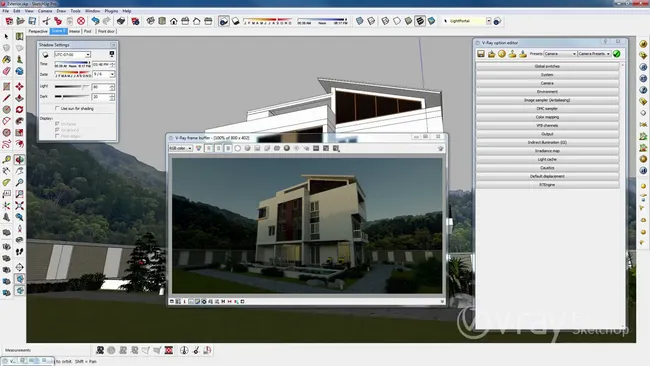Viewport: 650px width, 366px height.
Task: Open the Color mapping section
Action: [x=547, y=117]
